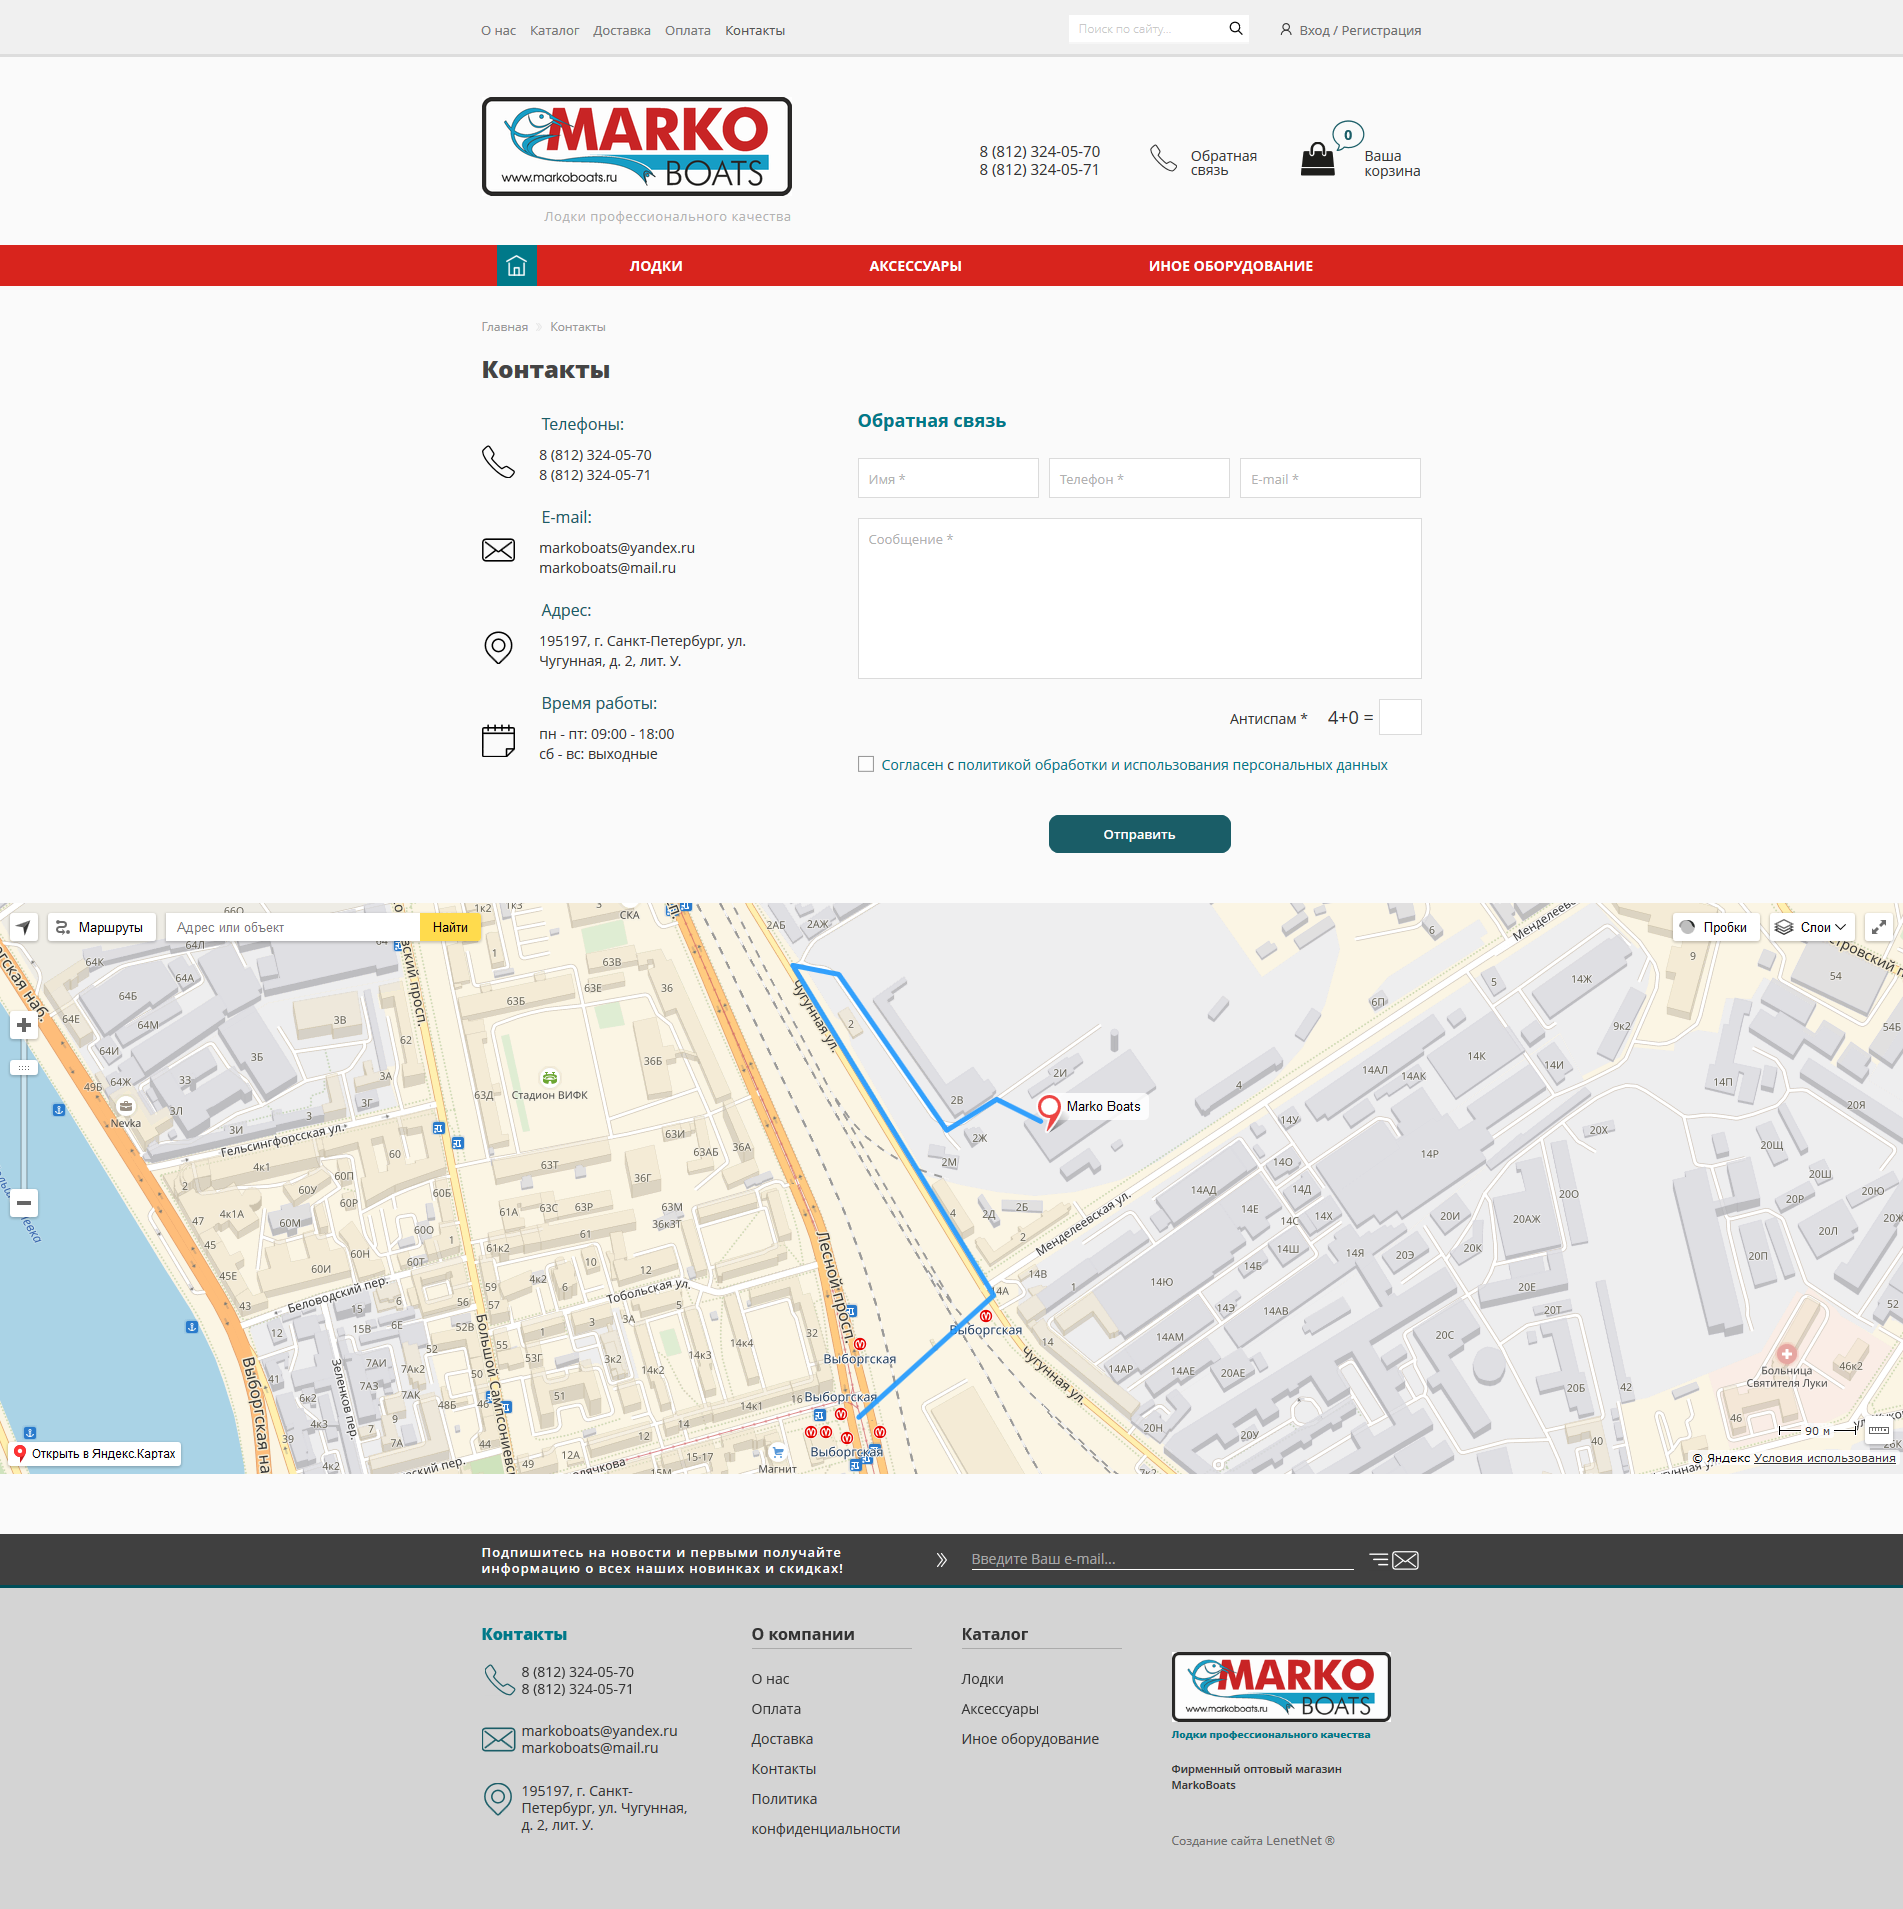1903x1909 pixels.
Task: Open the data processing policy link
Action: point(1172,765)
